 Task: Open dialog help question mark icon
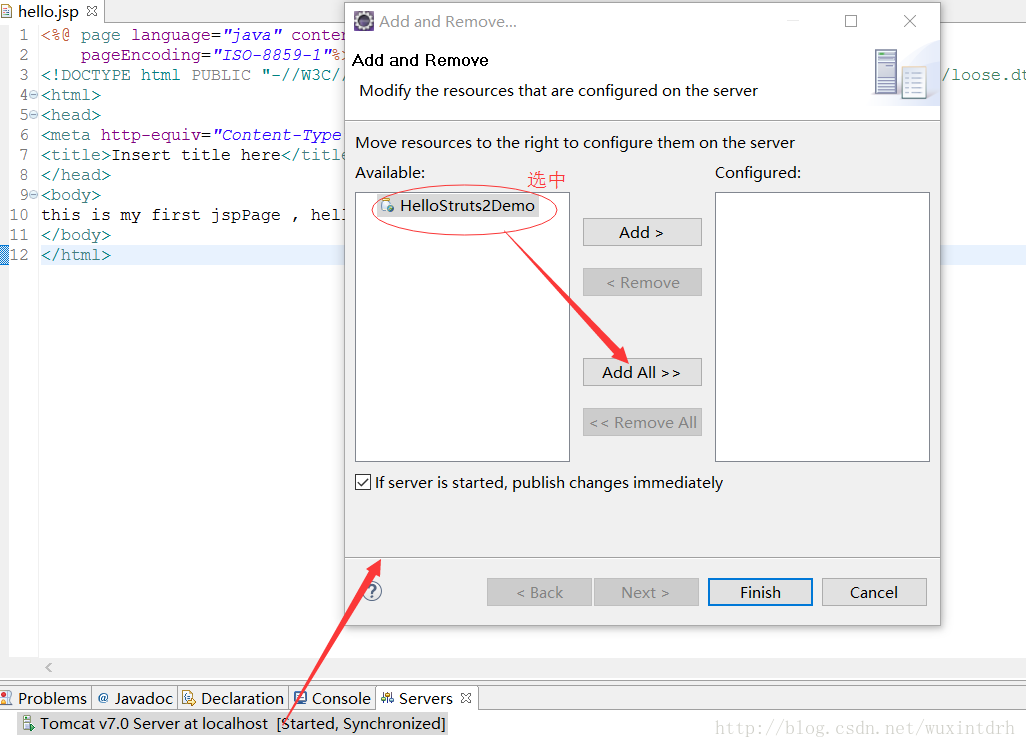click(372, 592)
